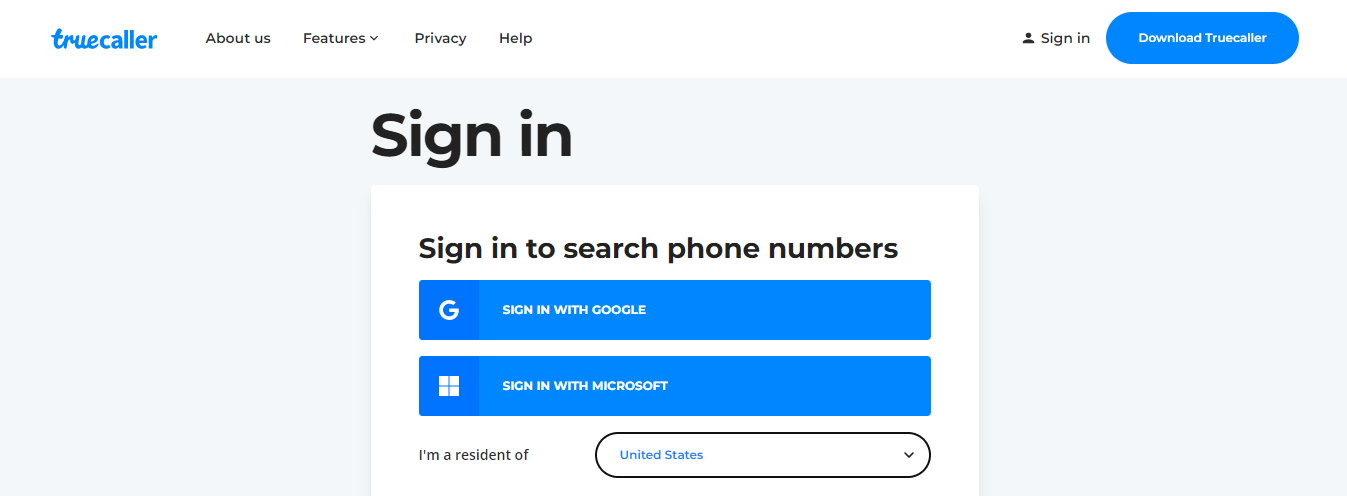Click 'Sign in to search phone numbers' heading
The height and width of the screenshot is (496, 1347).
pos(658,248)
